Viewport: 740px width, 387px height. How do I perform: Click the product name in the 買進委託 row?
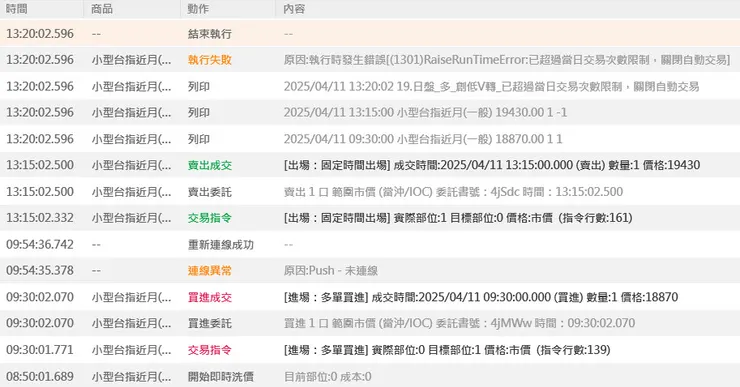(x=131, y=323)
